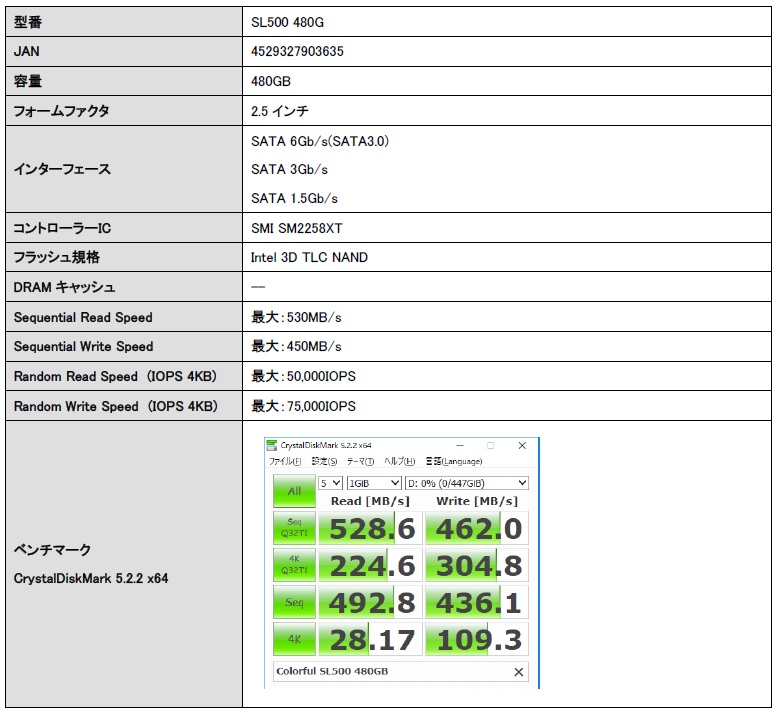Click the random read value 最大:50,000IOPS
The width and height of the screenshot is (777, 714).
(x=303, y=376)
